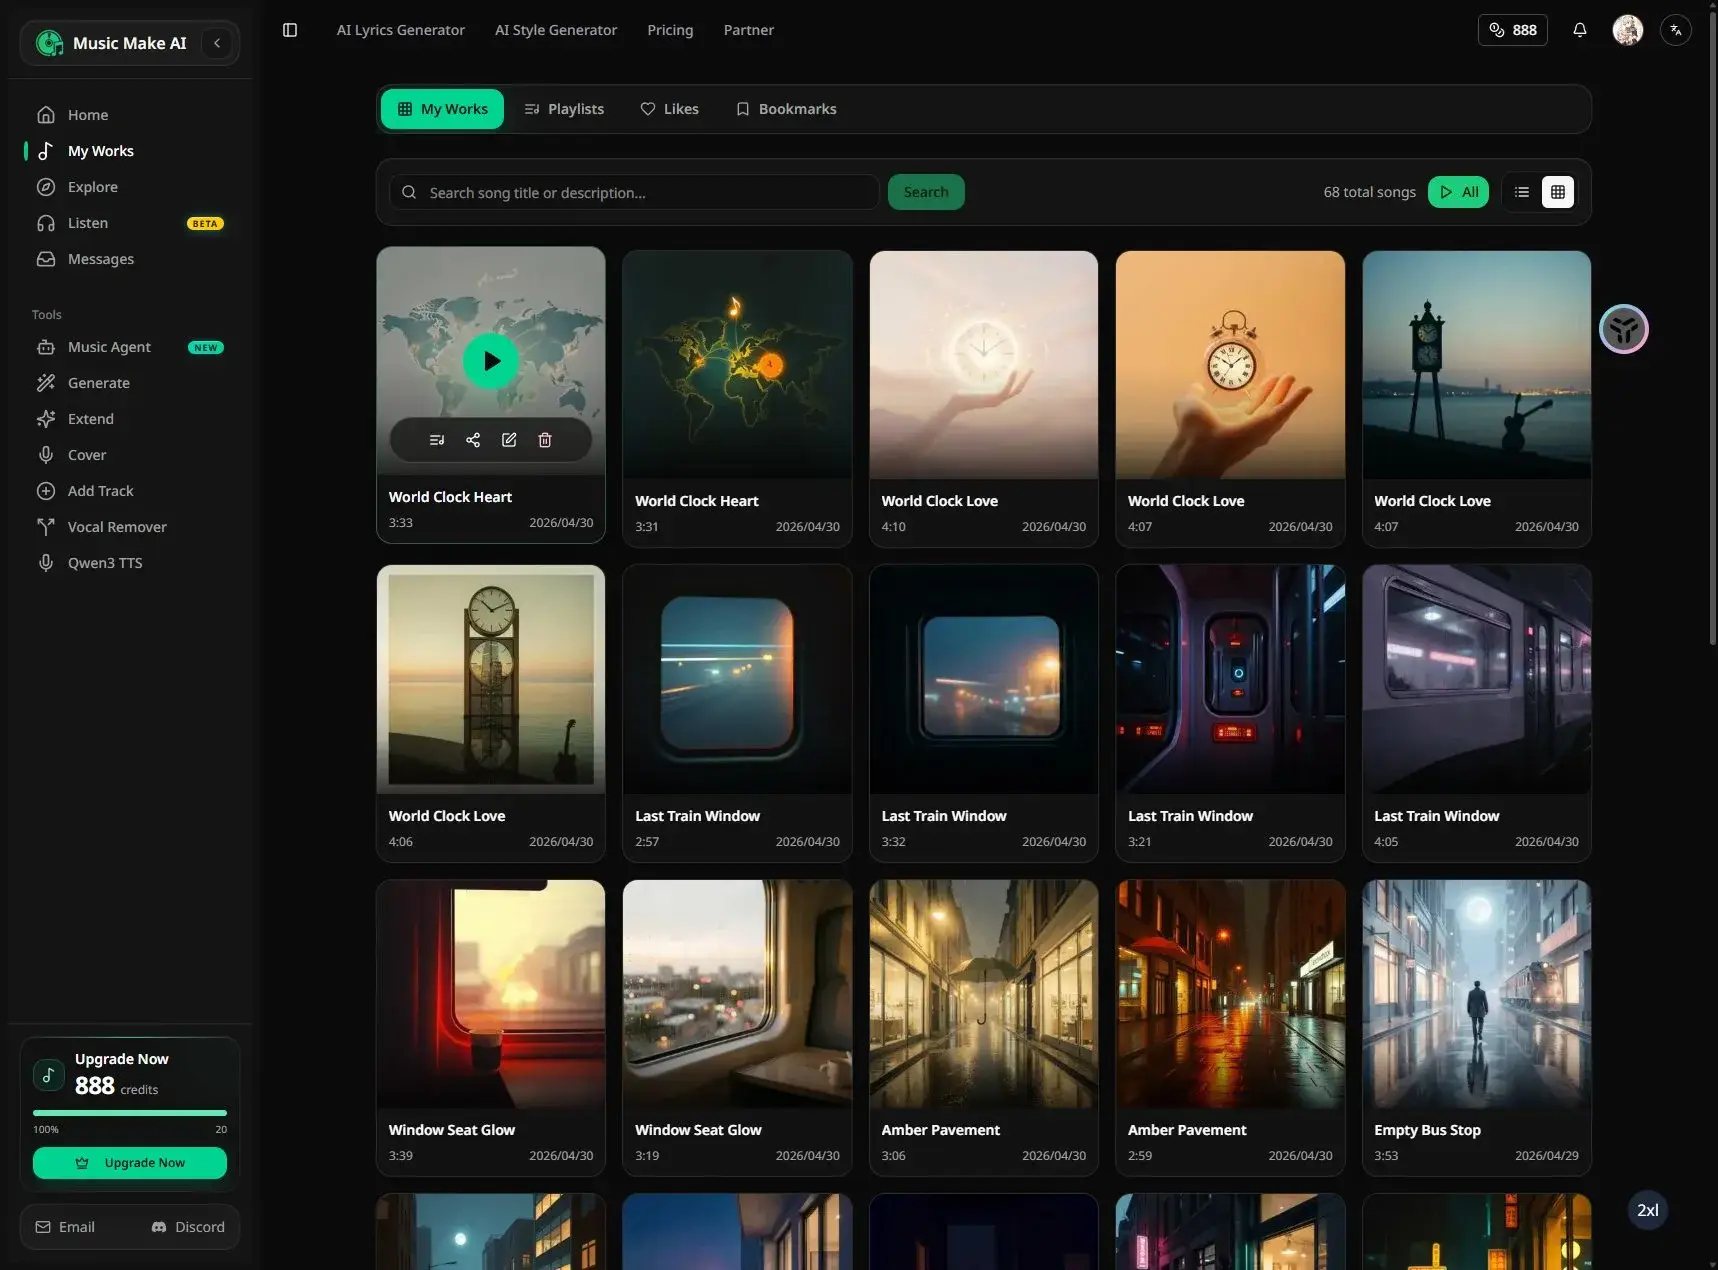
Task: Open World Clock Love 4:06 cover
Action: [491, 679]
